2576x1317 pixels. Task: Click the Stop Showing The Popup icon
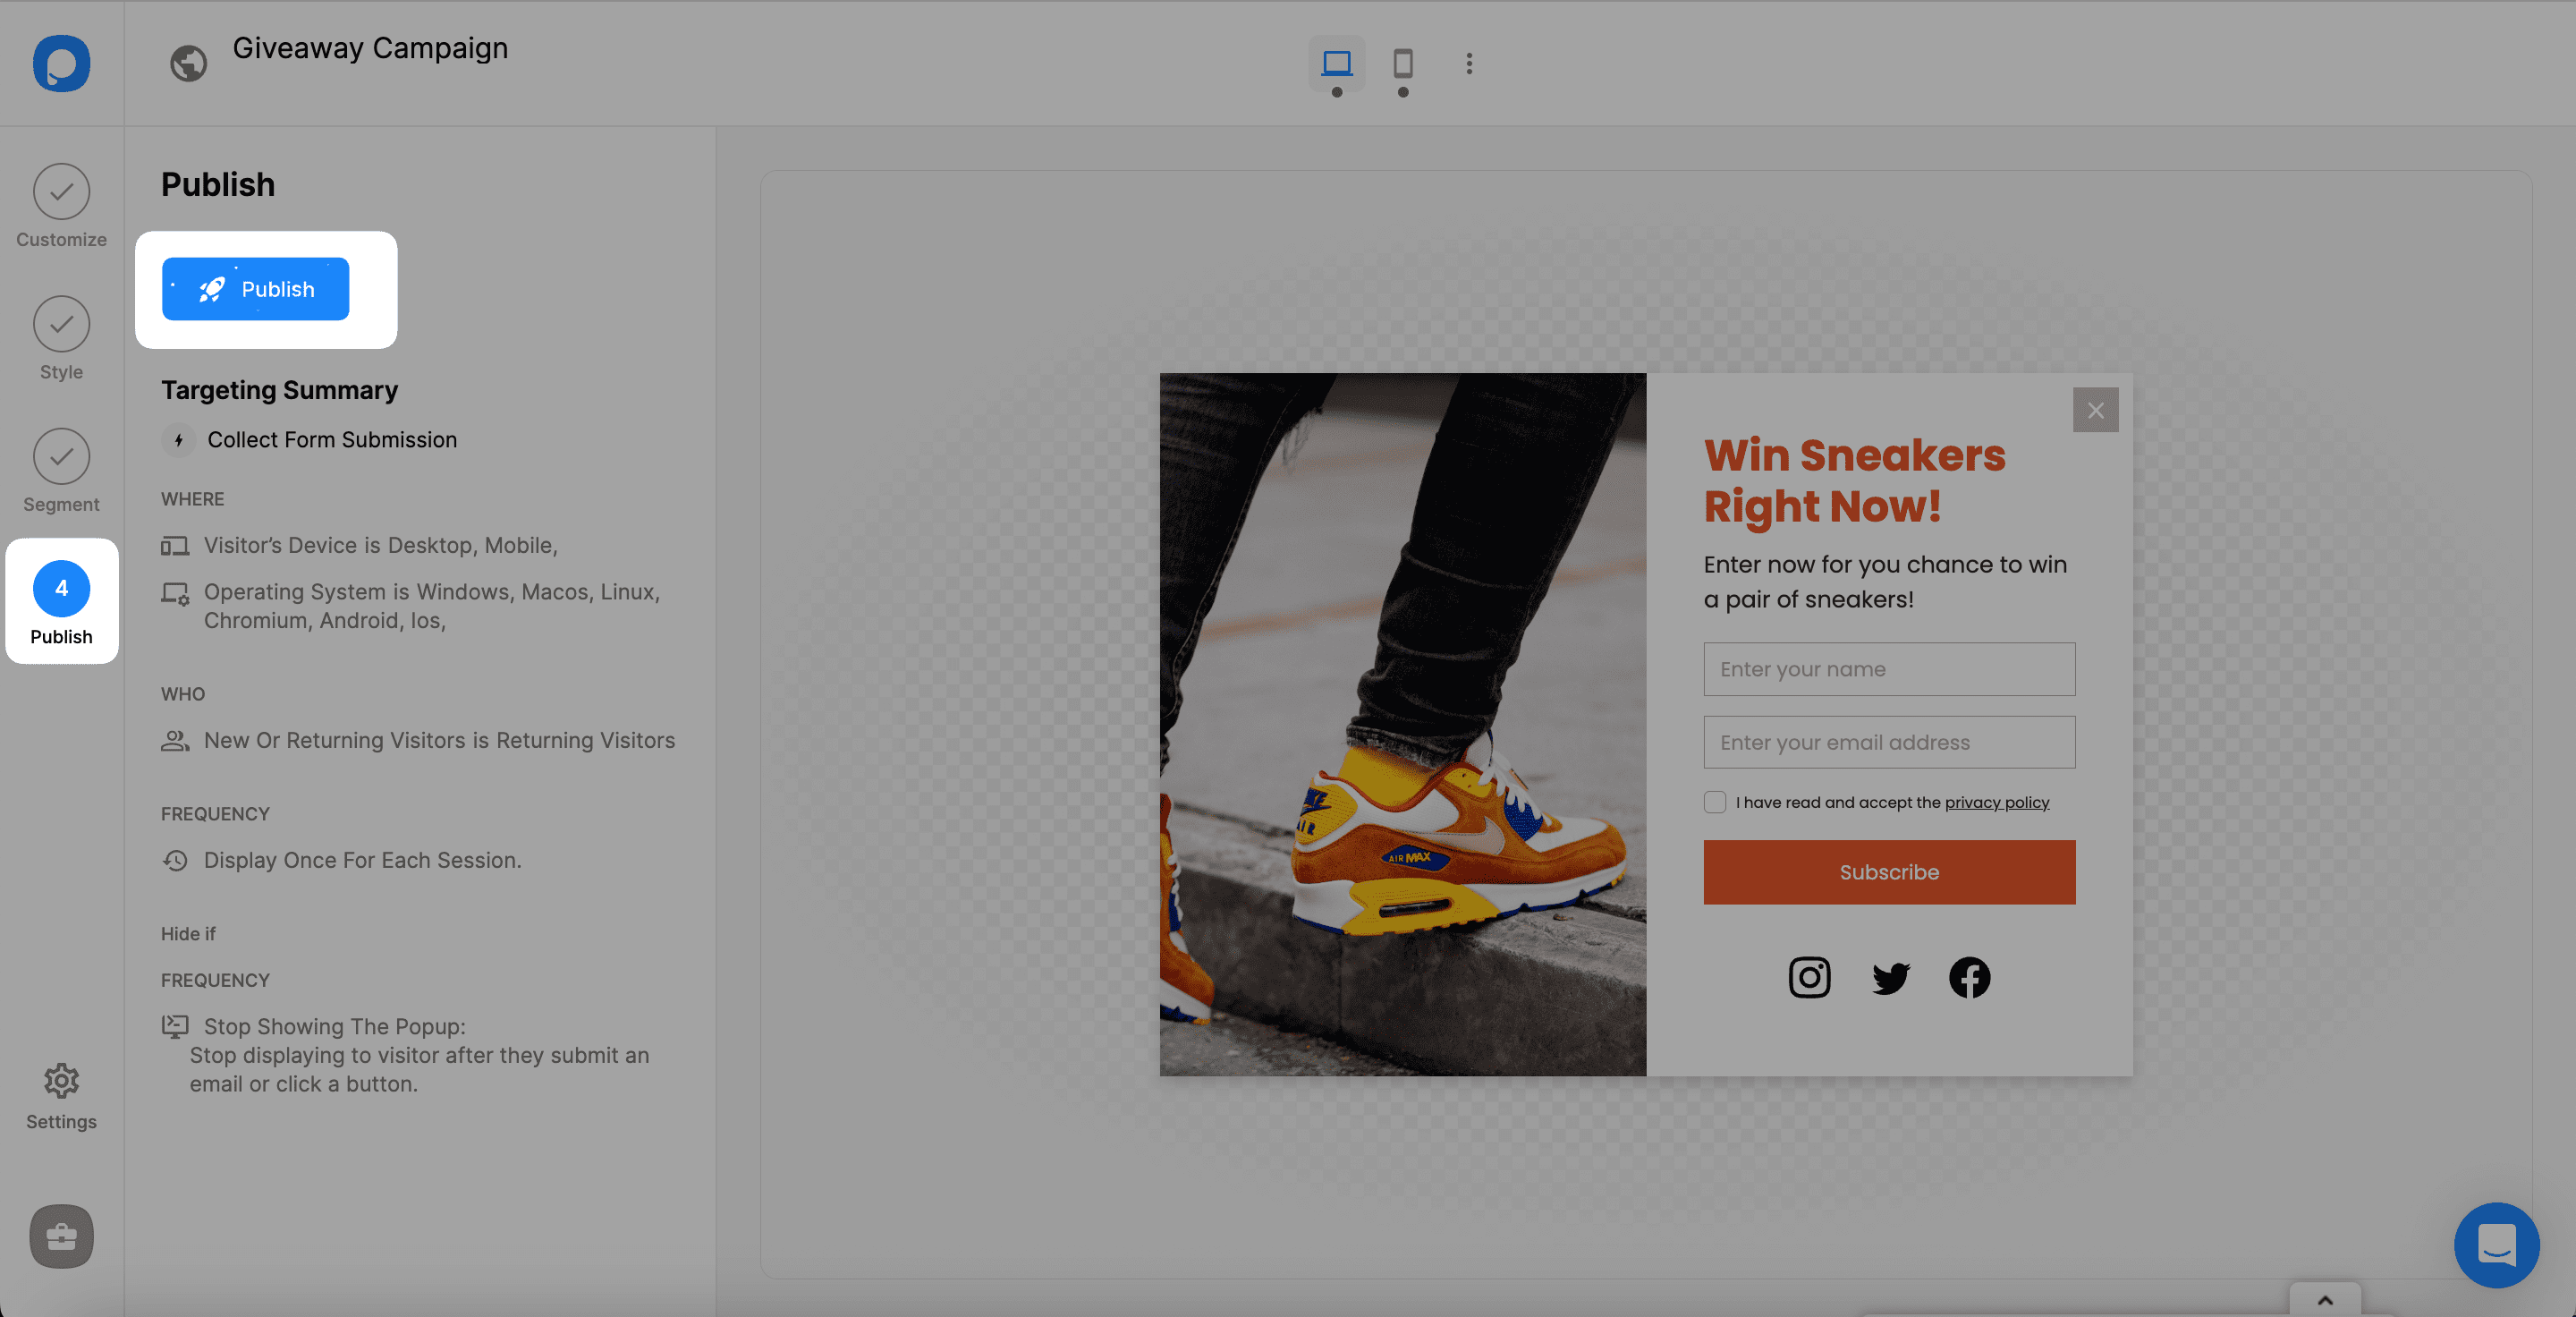(175, 1026)
